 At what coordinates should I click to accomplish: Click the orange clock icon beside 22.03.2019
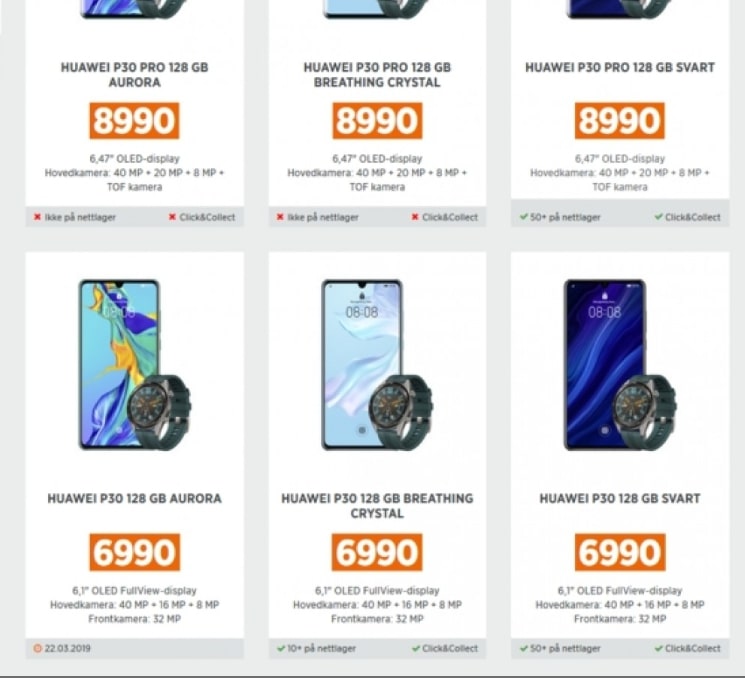(38, 648)
